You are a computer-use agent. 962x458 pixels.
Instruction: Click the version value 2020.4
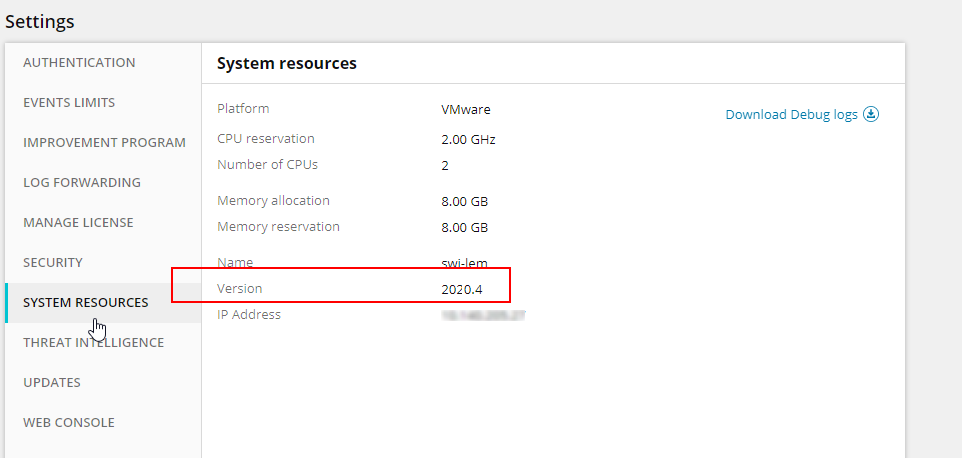click(x=462, y=289)
